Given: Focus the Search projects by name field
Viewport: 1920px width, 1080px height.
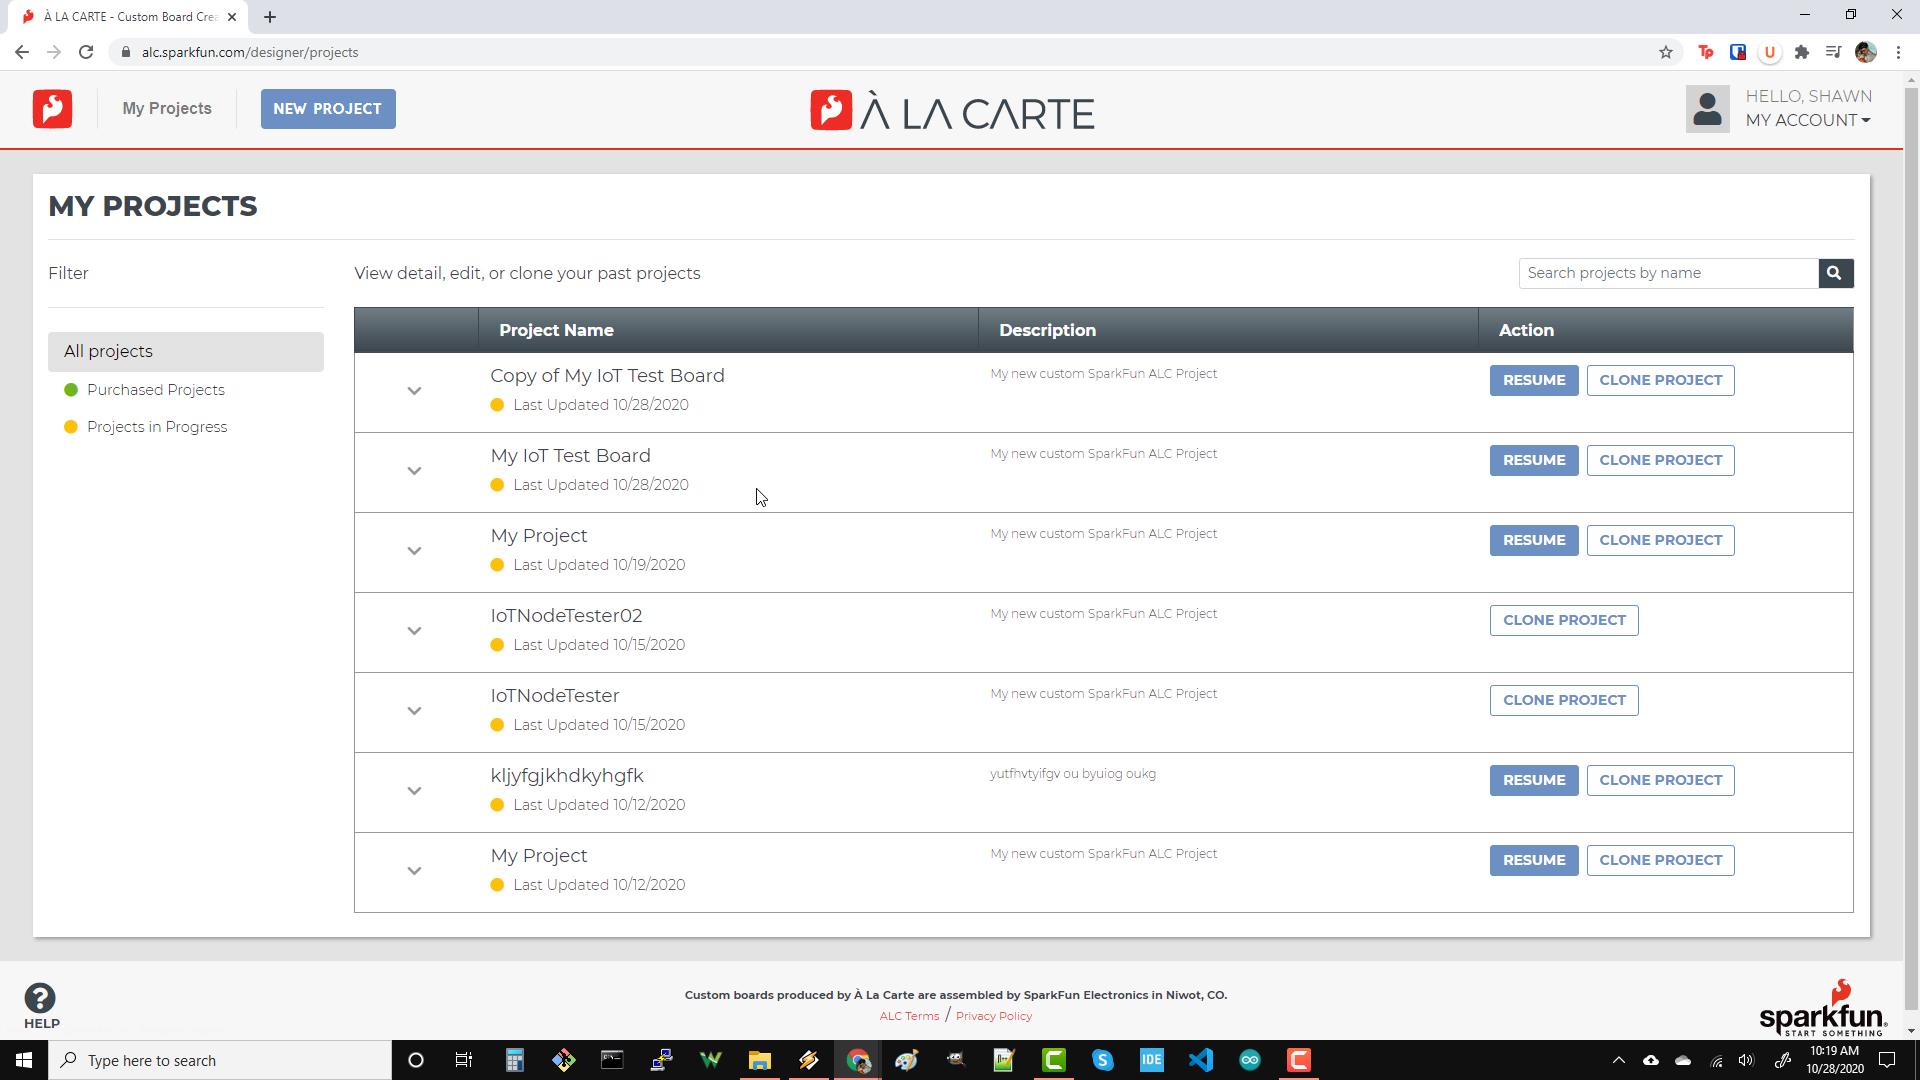Looking at the screenshot, I should click(x=1667, y=273).
